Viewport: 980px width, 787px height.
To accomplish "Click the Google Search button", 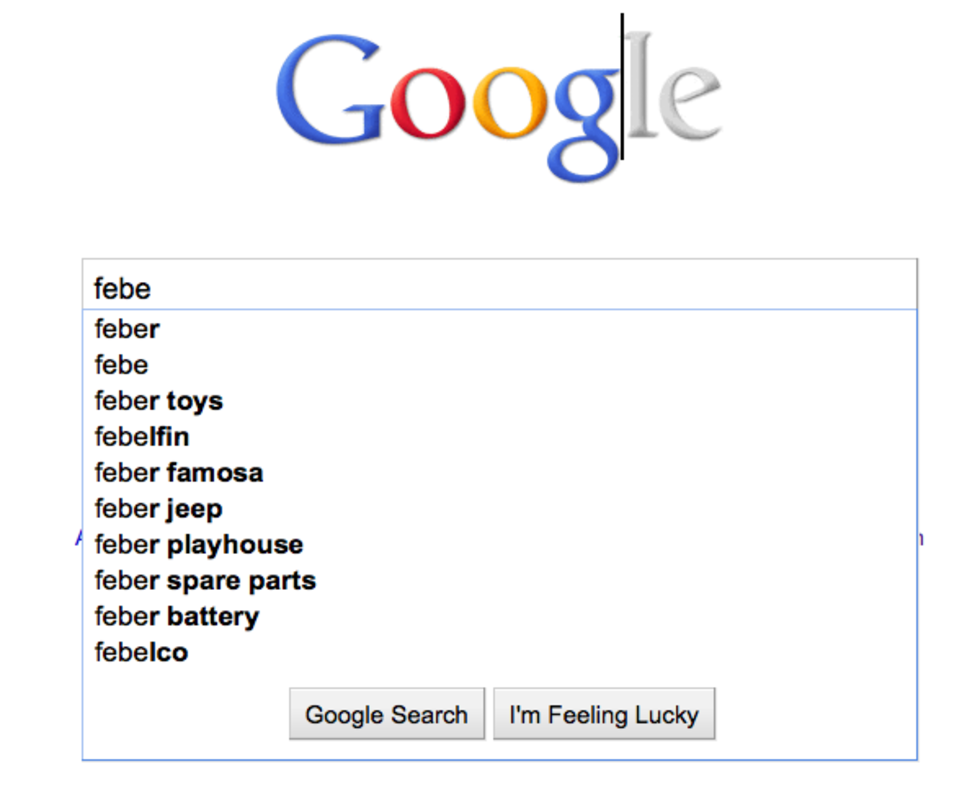I will tap(386, 714).
